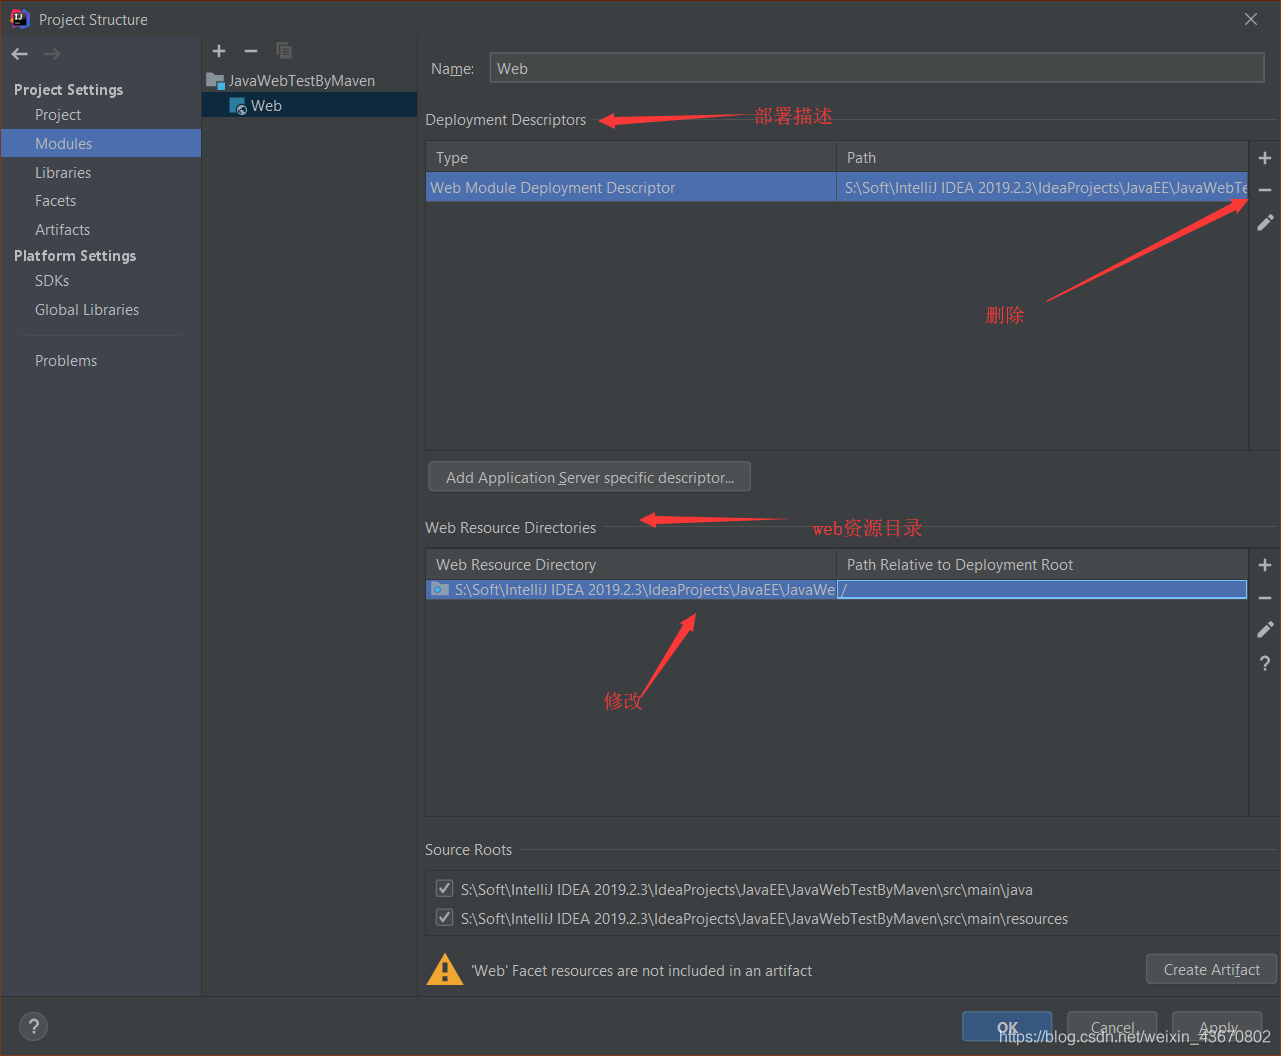This screenshot has width=1281, height=1056.
Task: Click the warning icon for Web facet
Action: 445,970
